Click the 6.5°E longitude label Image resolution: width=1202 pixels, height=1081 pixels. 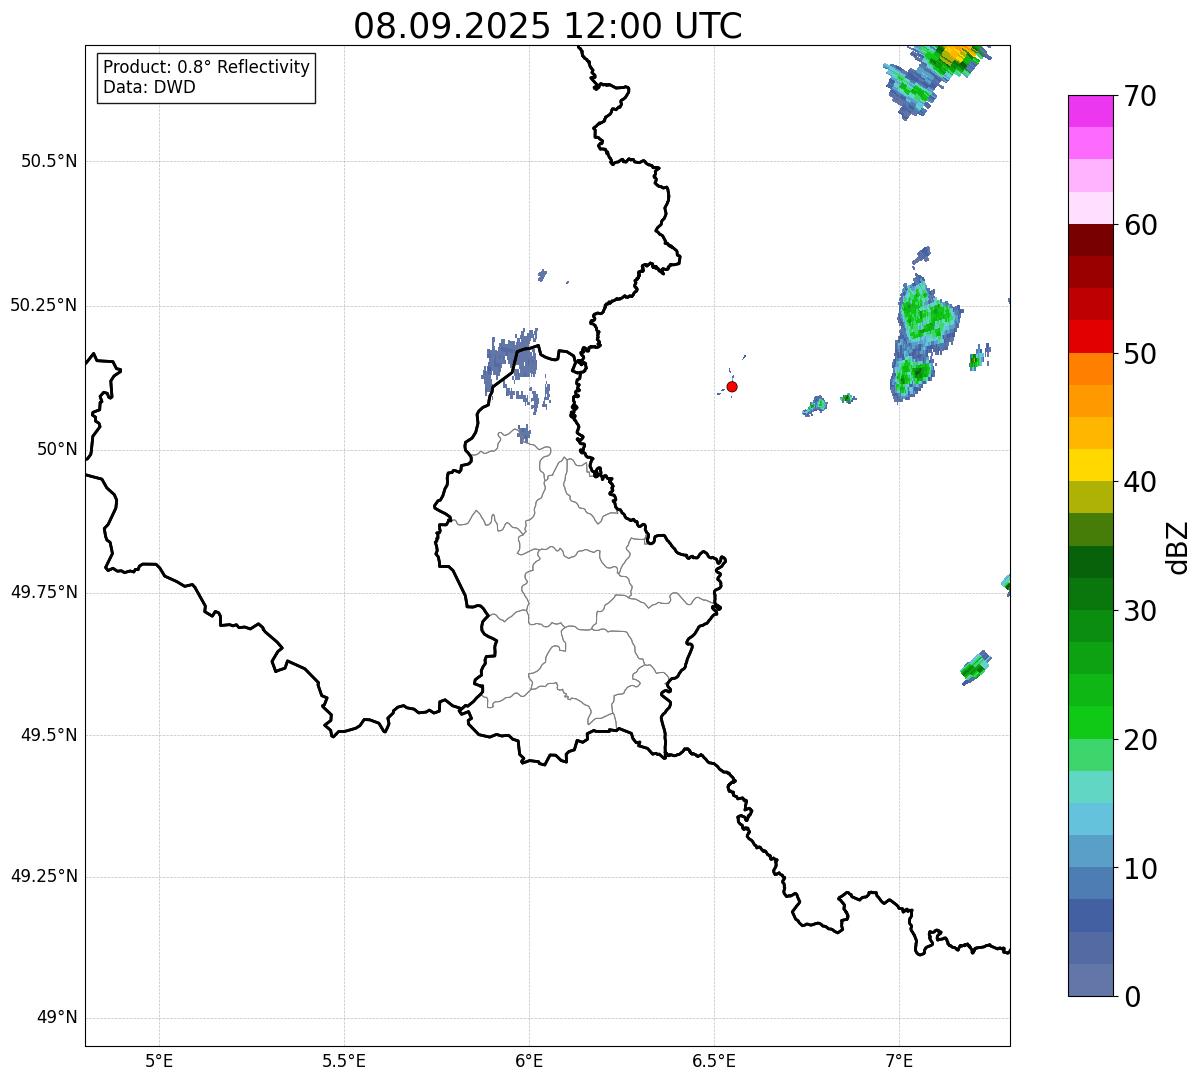[x=714, y=1061]
